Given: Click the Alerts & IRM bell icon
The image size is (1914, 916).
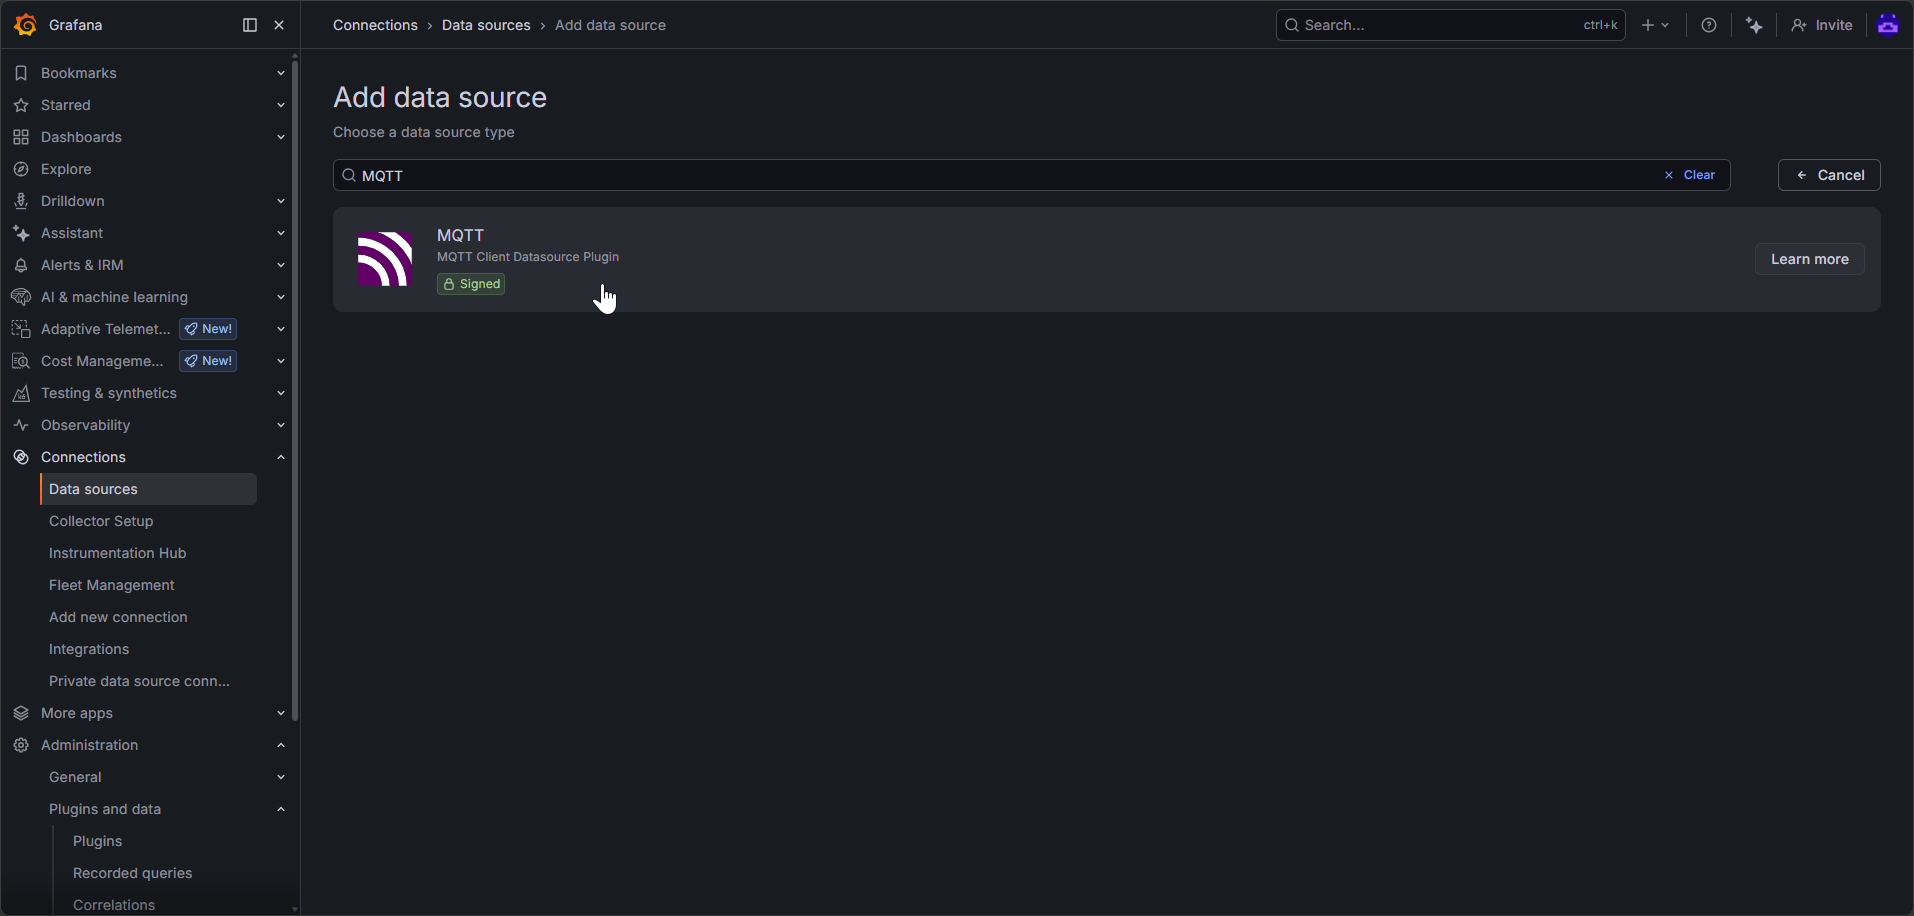Looking at the screenshot, I should pyautogui.click(x=21, y=265).
